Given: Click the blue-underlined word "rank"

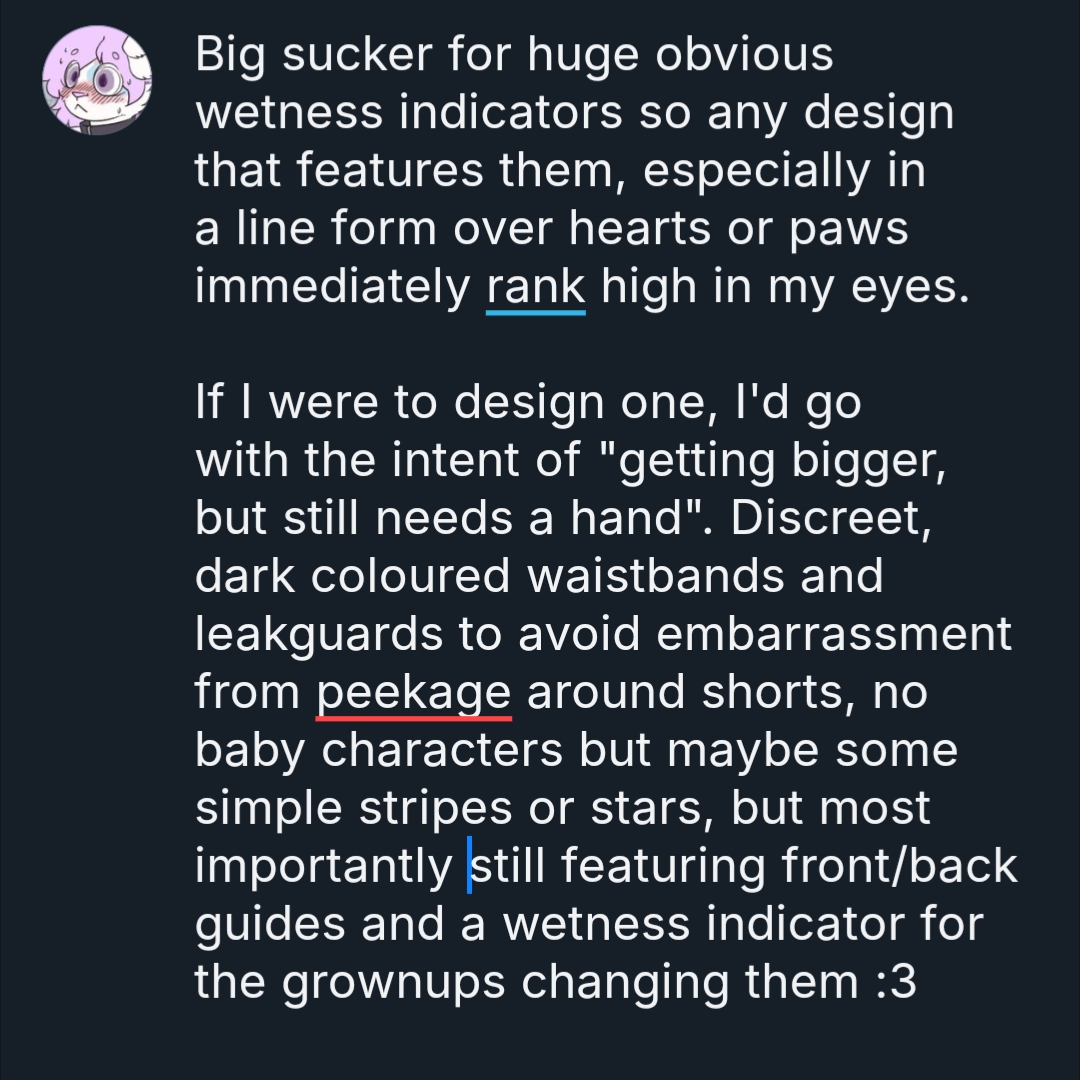Looking at the screenshot, I should click(x=535, y=287).
